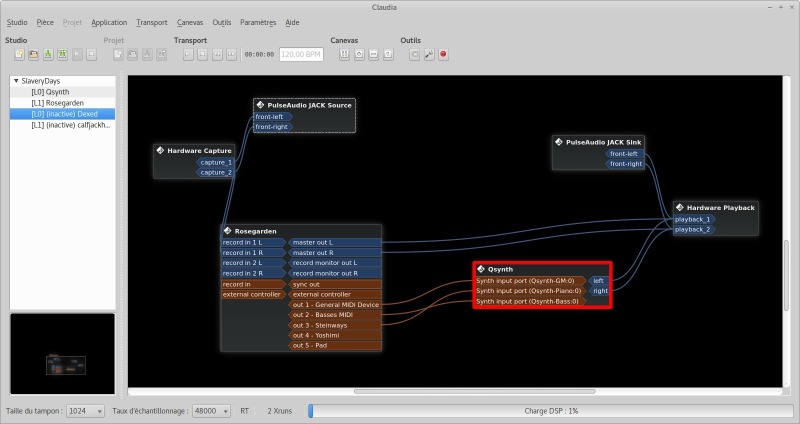Viewport: 800px width, 424px height.
Task: Click the Load Studio folder icon
Action: pyautogui.click(x=33, y=55)
